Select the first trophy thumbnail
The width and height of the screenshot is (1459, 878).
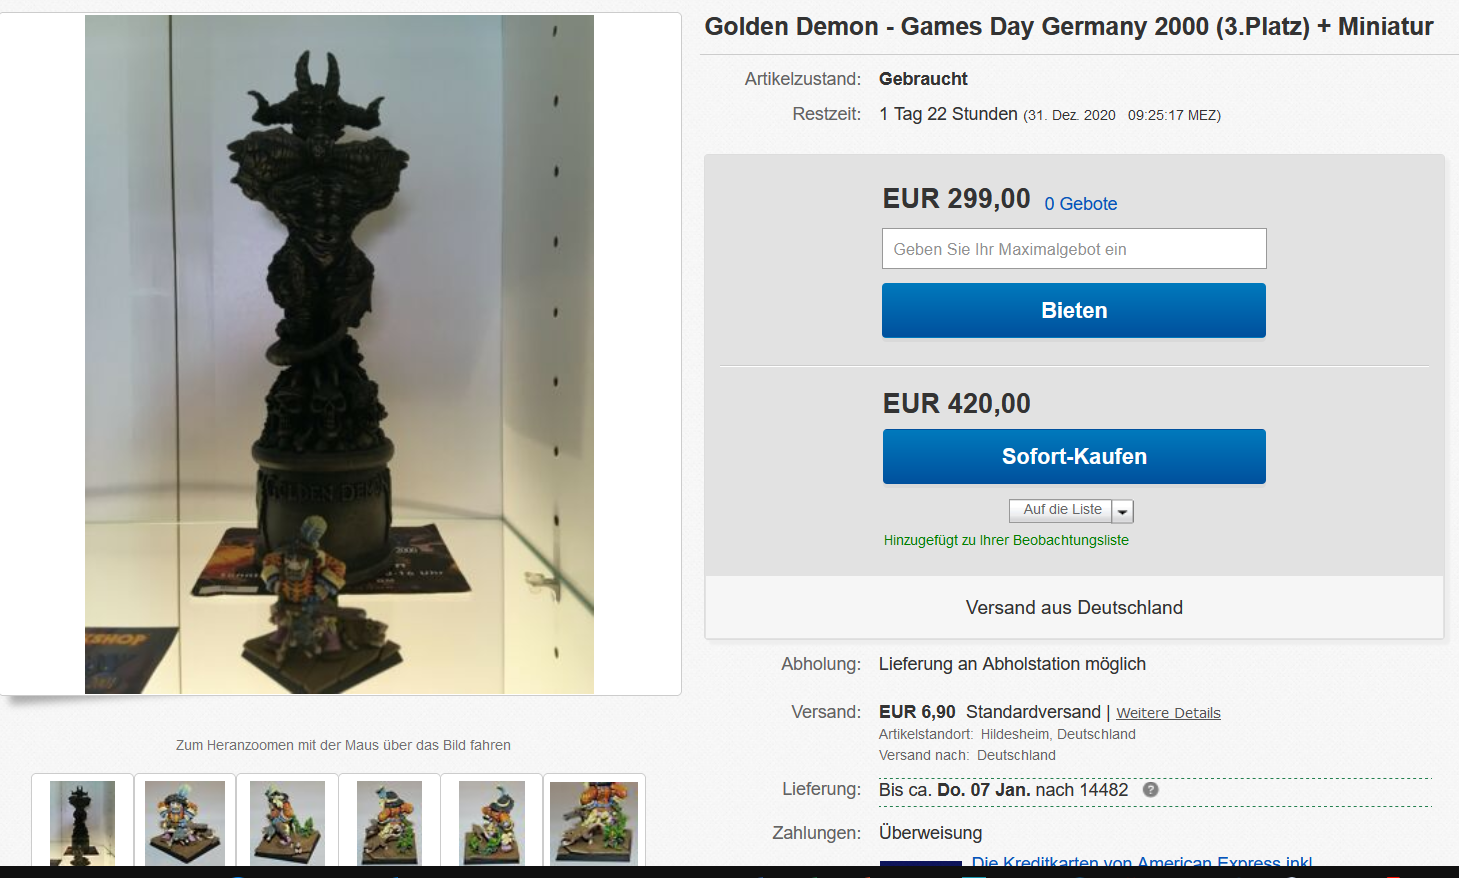[x=82, y=822]
